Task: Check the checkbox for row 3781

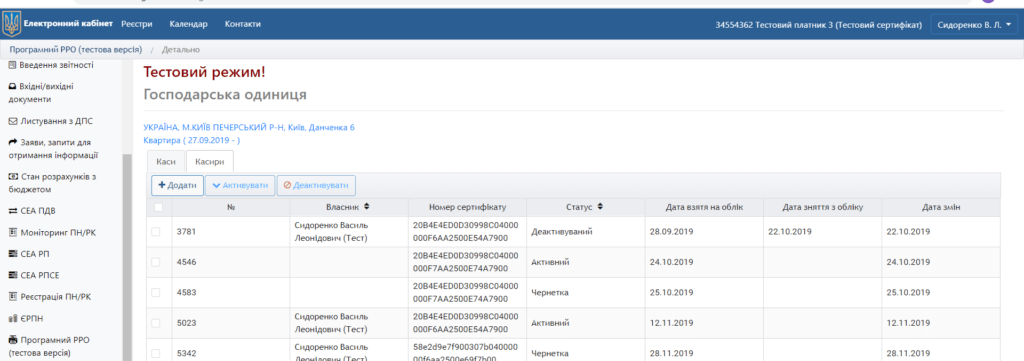Action: [155, 232]
